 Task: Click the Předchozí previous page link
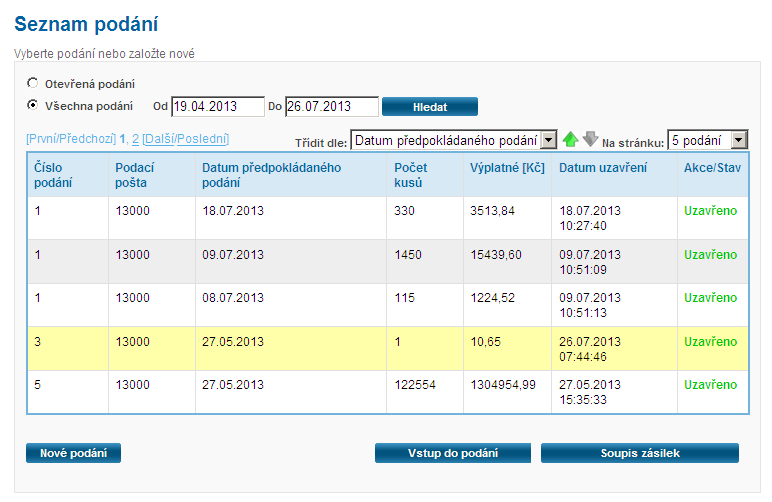(89, 140)
